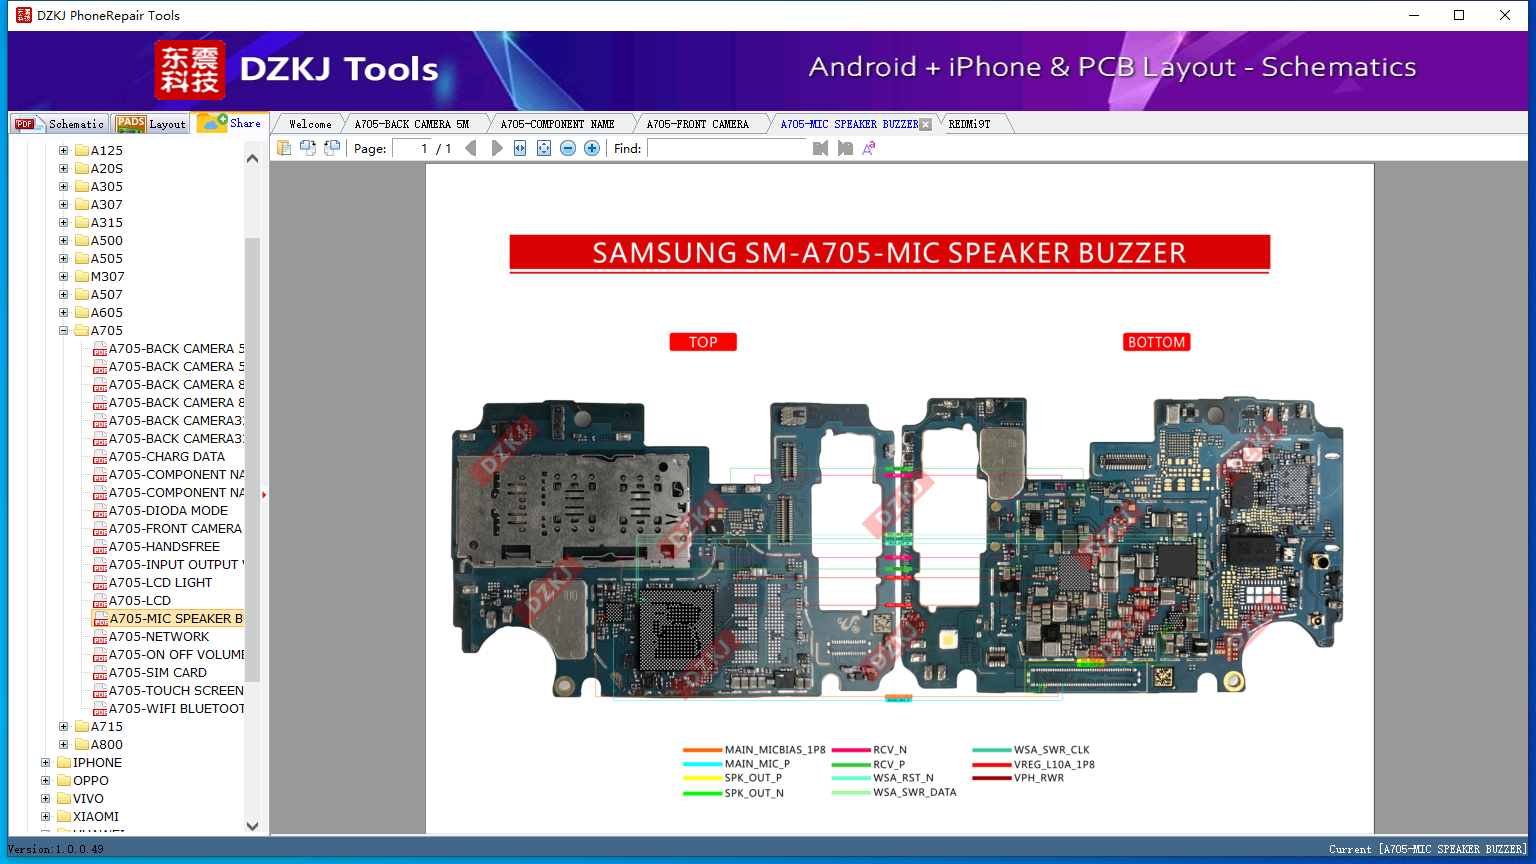Expand the A307 folder node

[64, 205]
